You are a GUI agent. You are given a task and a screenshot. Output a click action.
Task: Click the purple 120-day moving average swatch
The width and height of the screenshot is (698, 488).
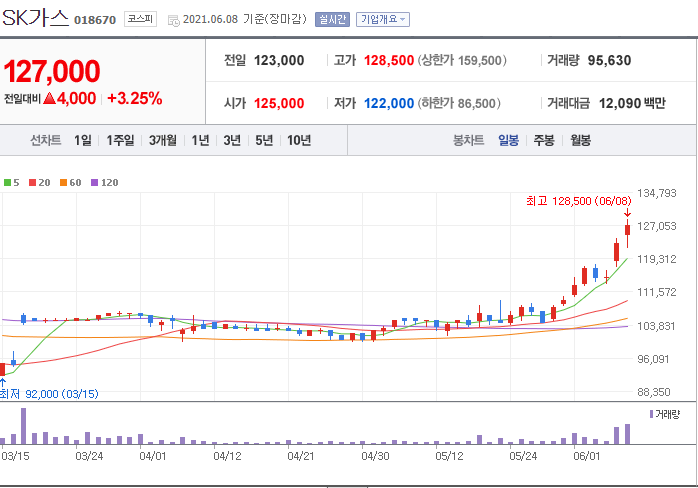point(94,183)
